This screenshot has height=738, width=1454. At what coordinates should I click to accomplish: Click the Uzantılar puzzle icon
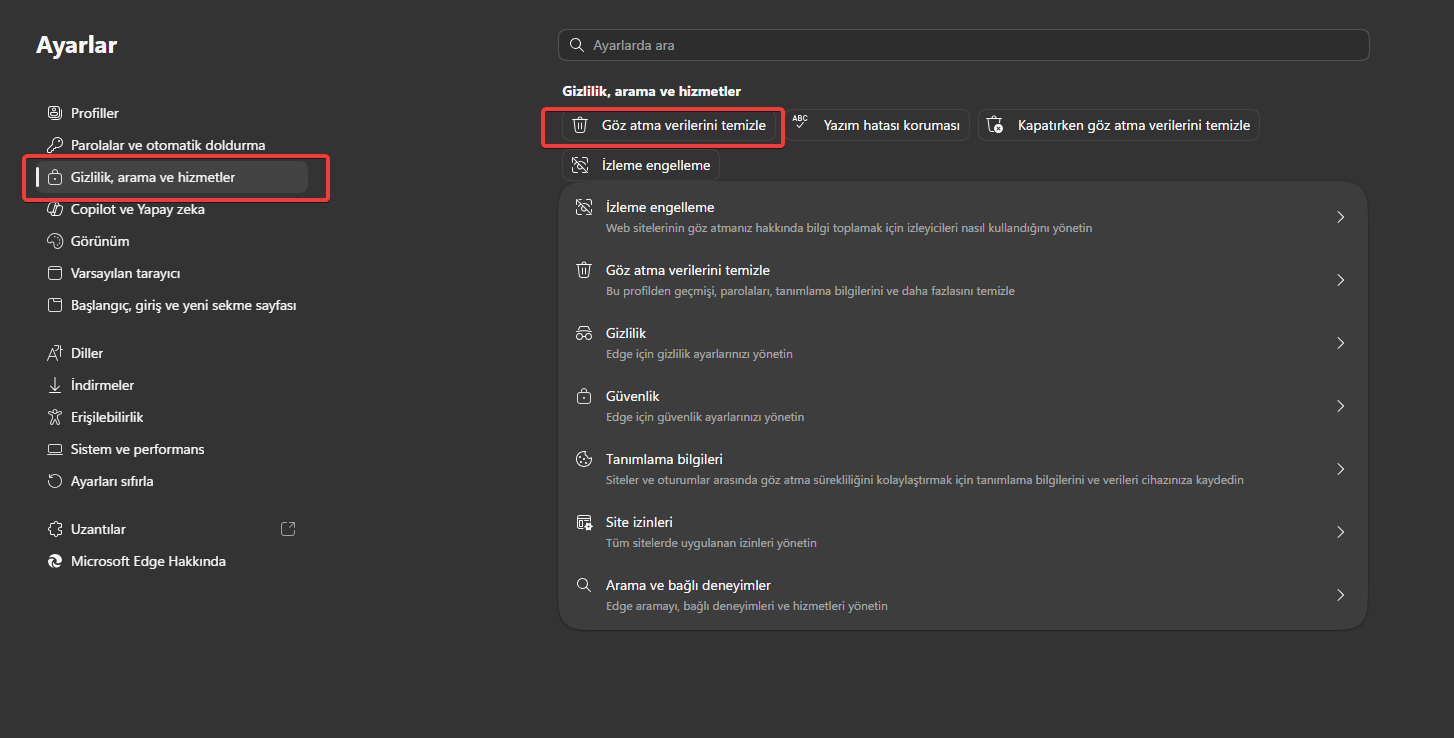(x=55, y=529)
